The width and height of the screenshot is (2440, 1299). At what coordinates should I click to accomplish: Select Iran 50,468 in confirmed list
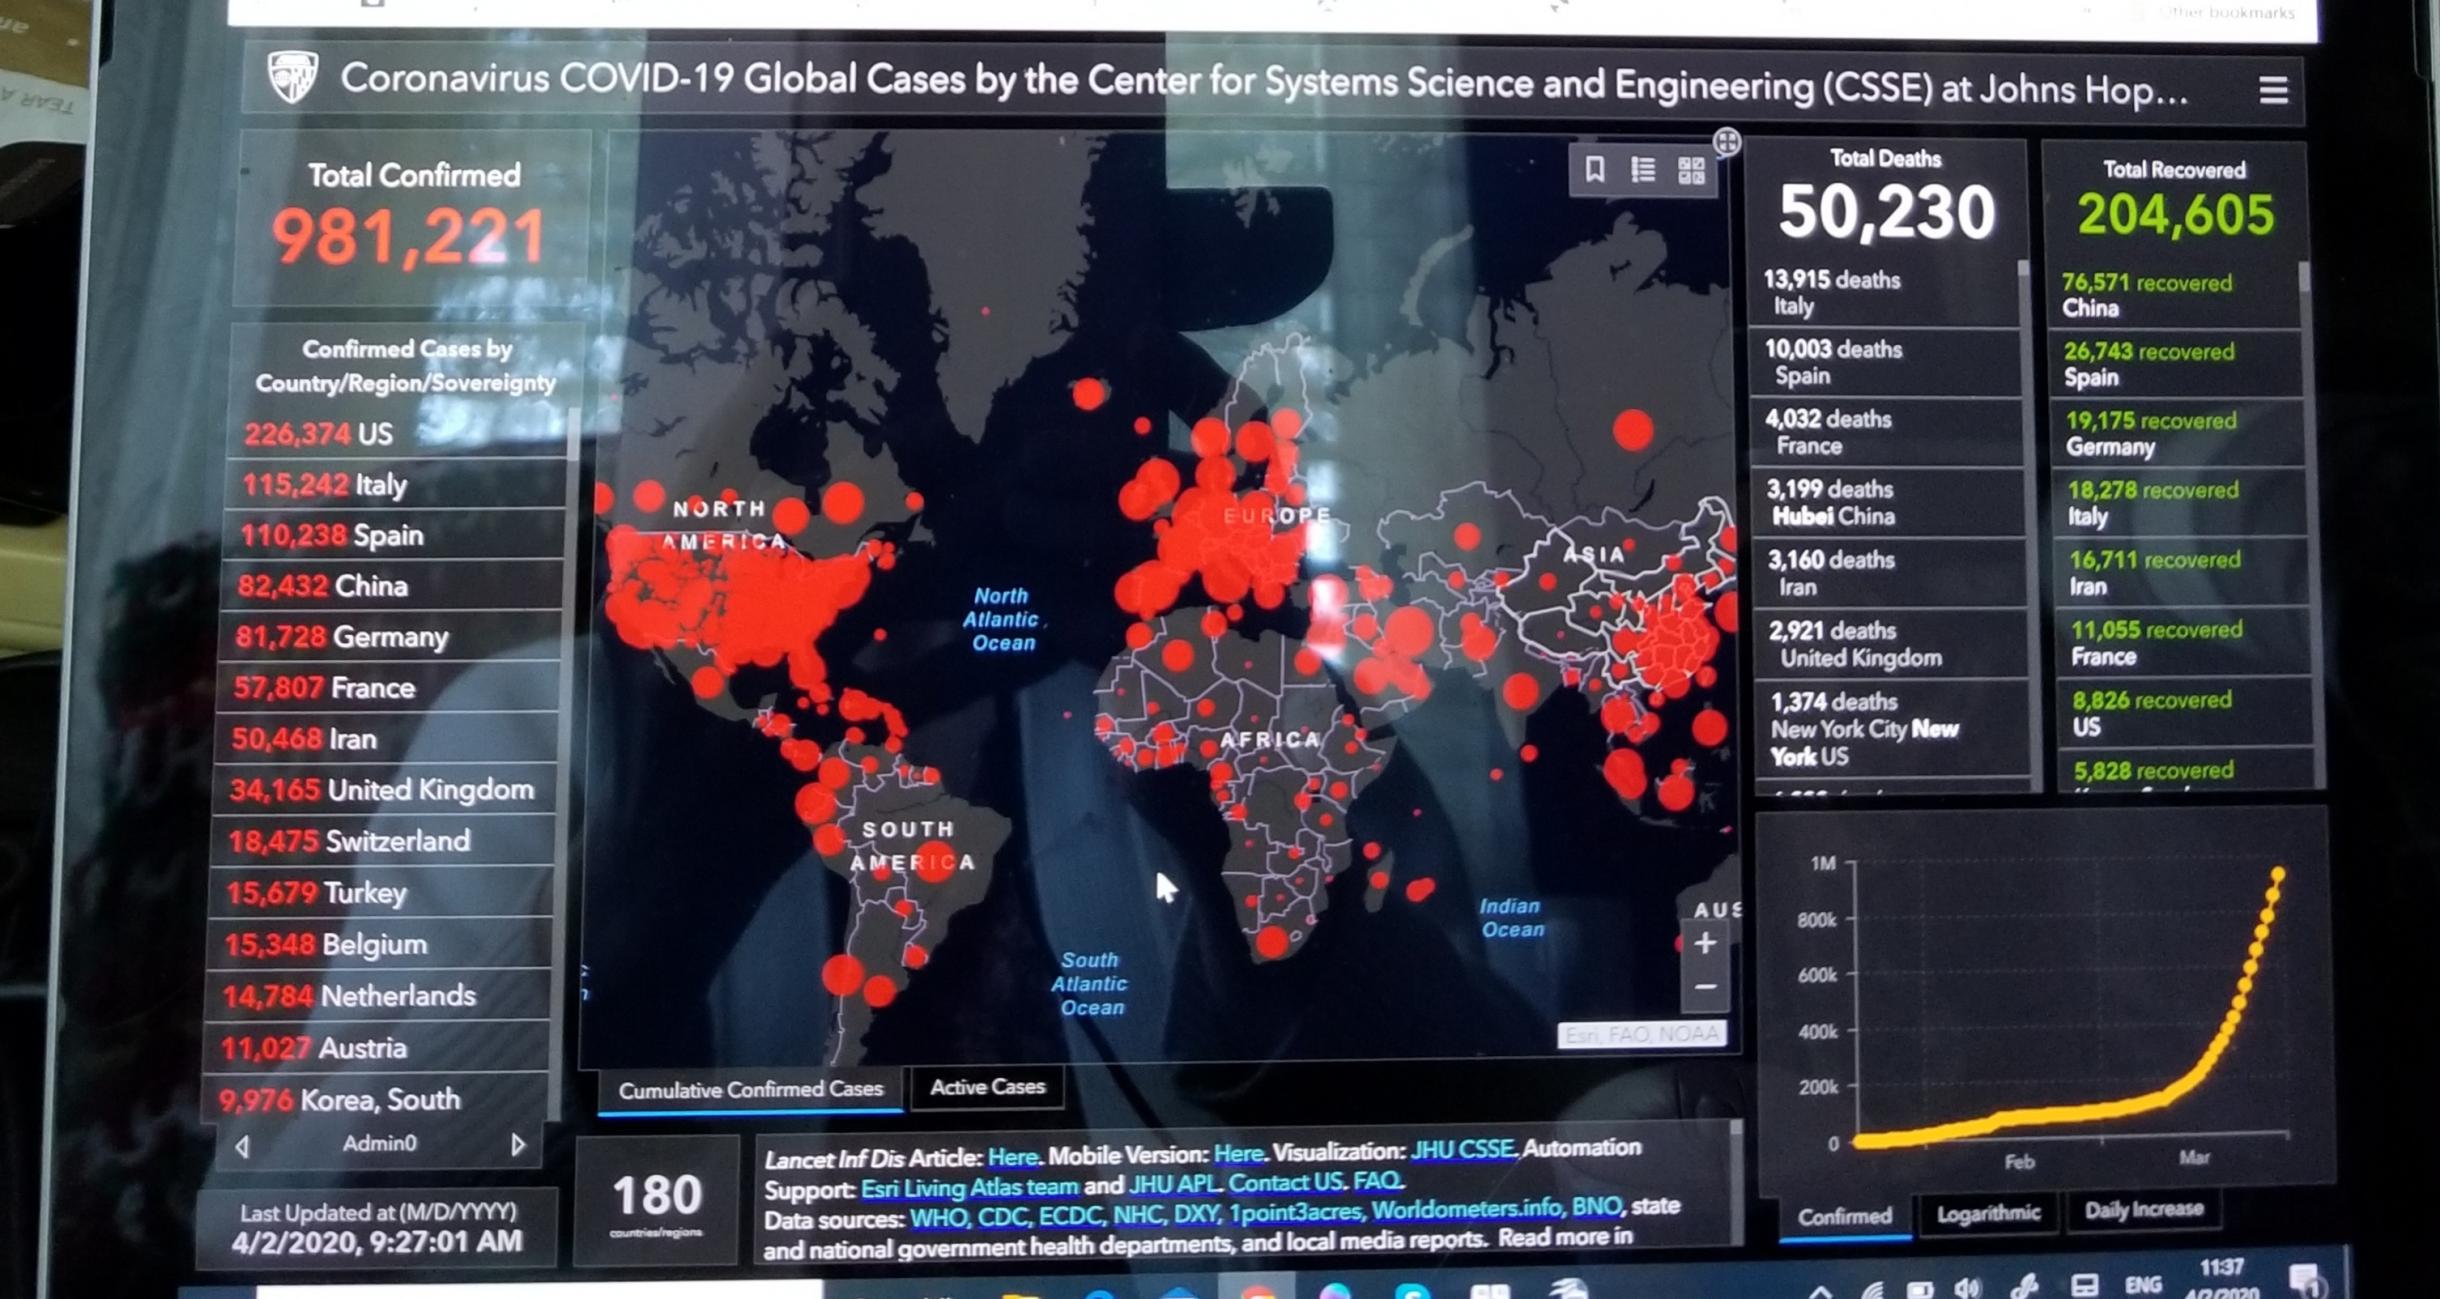386,739
